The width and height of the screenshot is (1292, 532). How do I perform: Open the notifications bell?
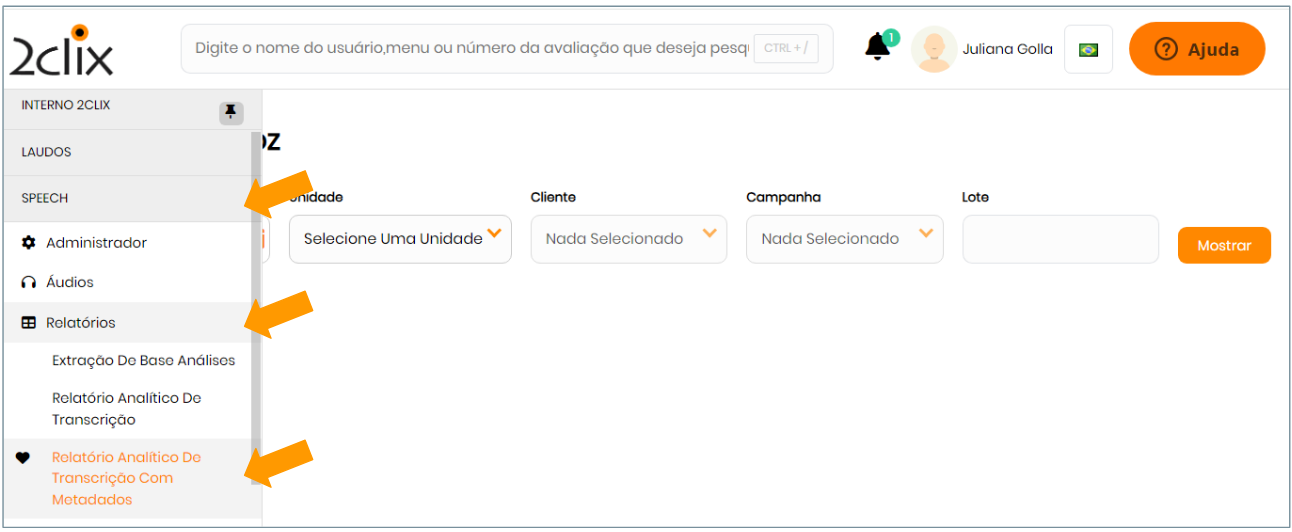[x=878, y=48]
